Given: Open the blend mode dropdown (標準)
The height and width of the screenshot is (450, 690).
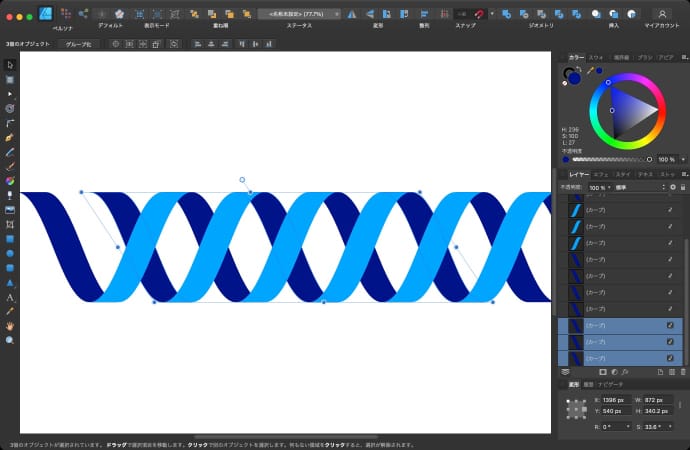Looking at the screenshot, I should [640, 187].
